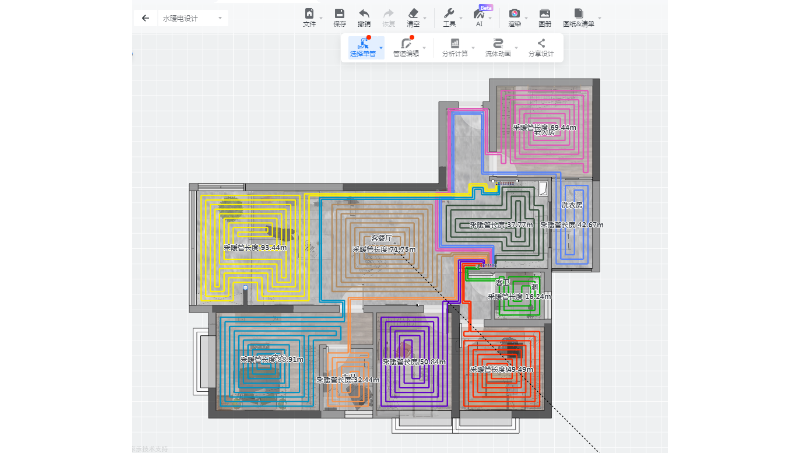Click the 撤销 (Undo) arrow
This screenshot has height=453, width=800.
click(x=364, y=17)
